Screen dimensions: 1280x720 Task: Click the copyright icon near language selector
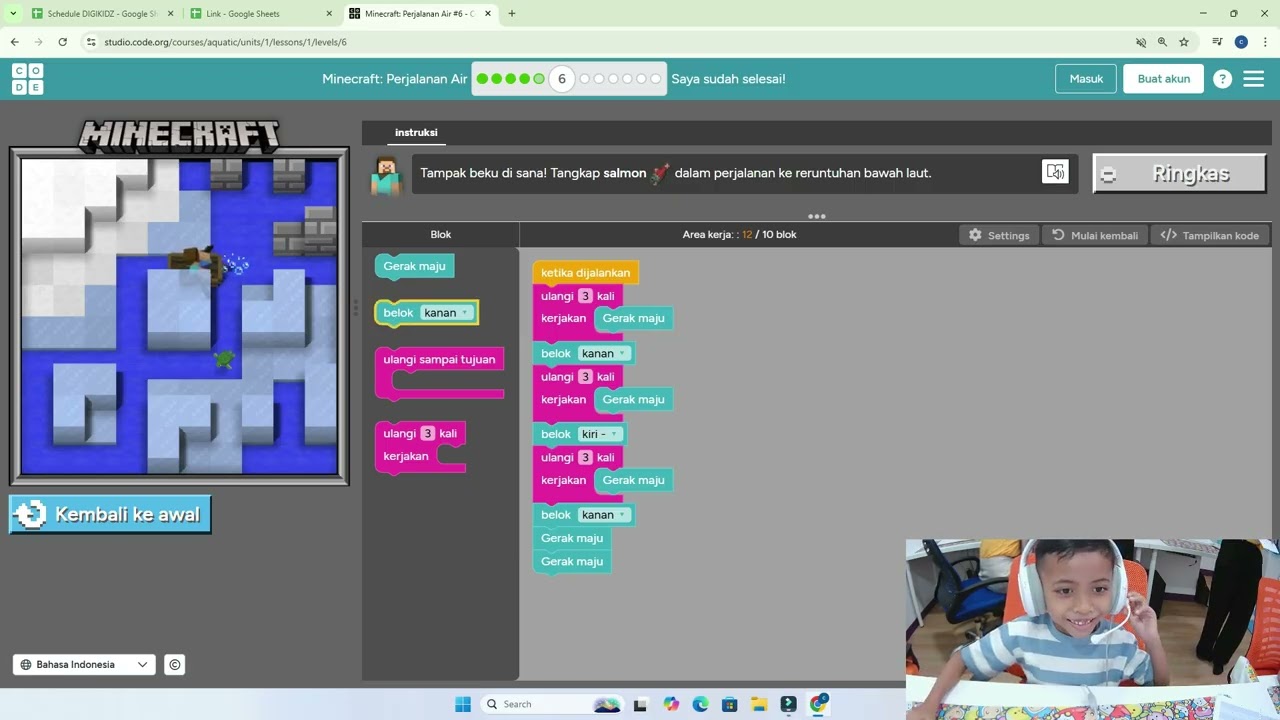(174, 665)
